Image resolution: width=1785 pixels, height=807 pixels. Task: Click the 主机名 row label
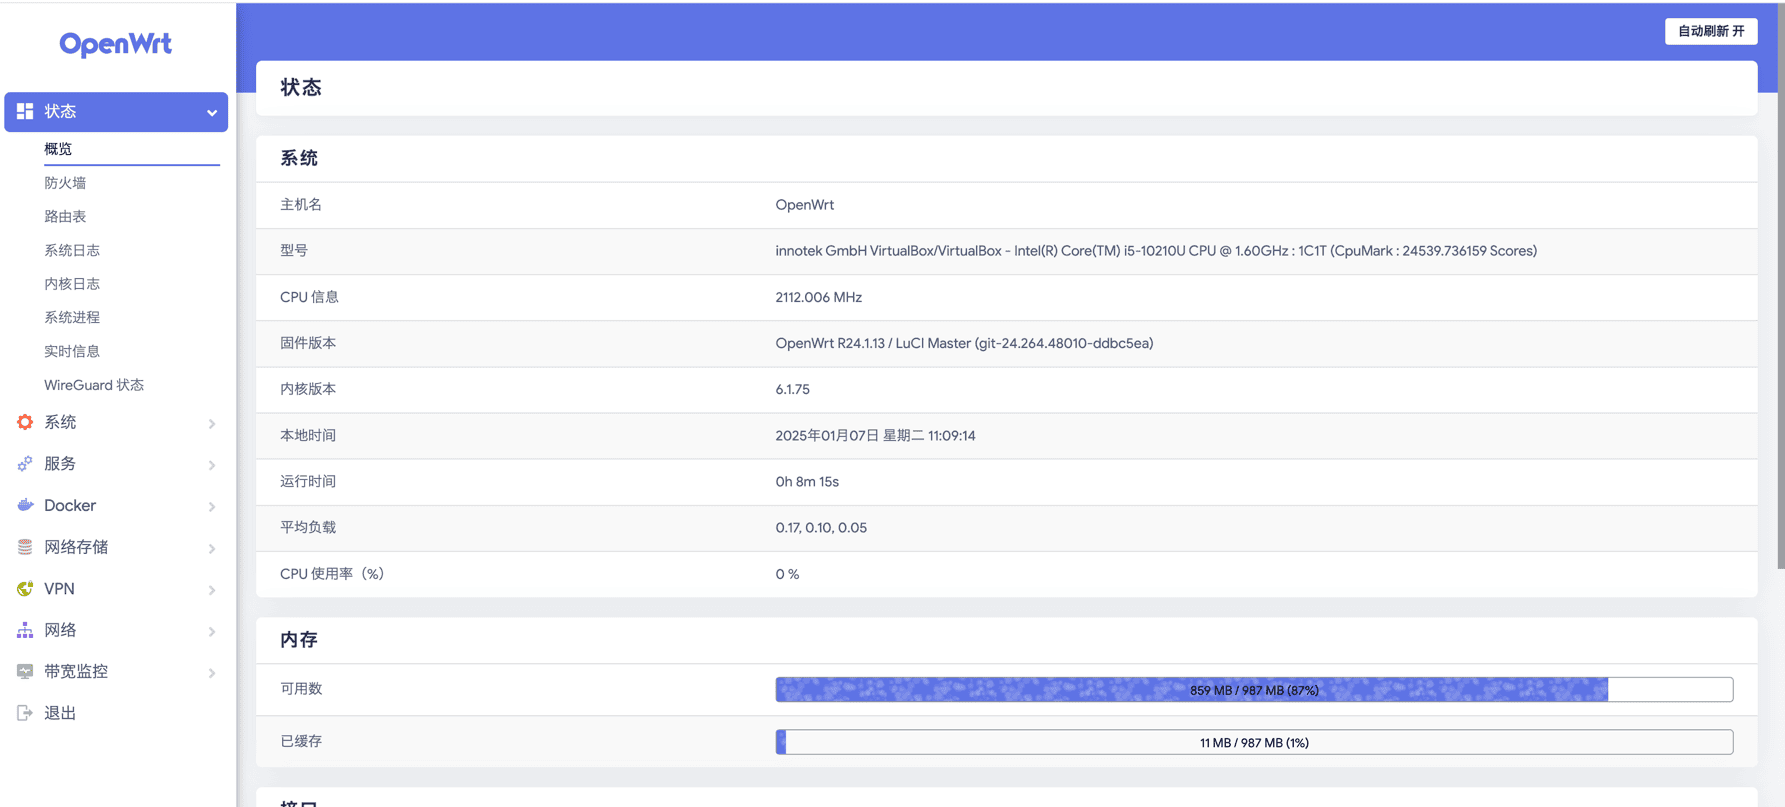[301, 204]
